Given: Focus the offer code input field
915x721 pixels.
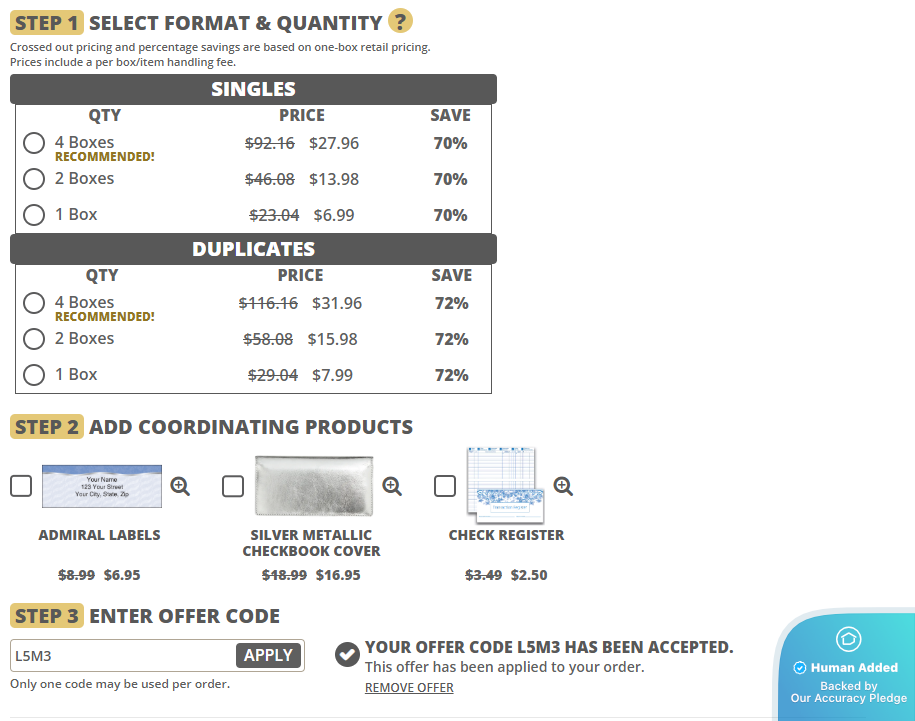Looking at the screenshot, I should point(123,656).
